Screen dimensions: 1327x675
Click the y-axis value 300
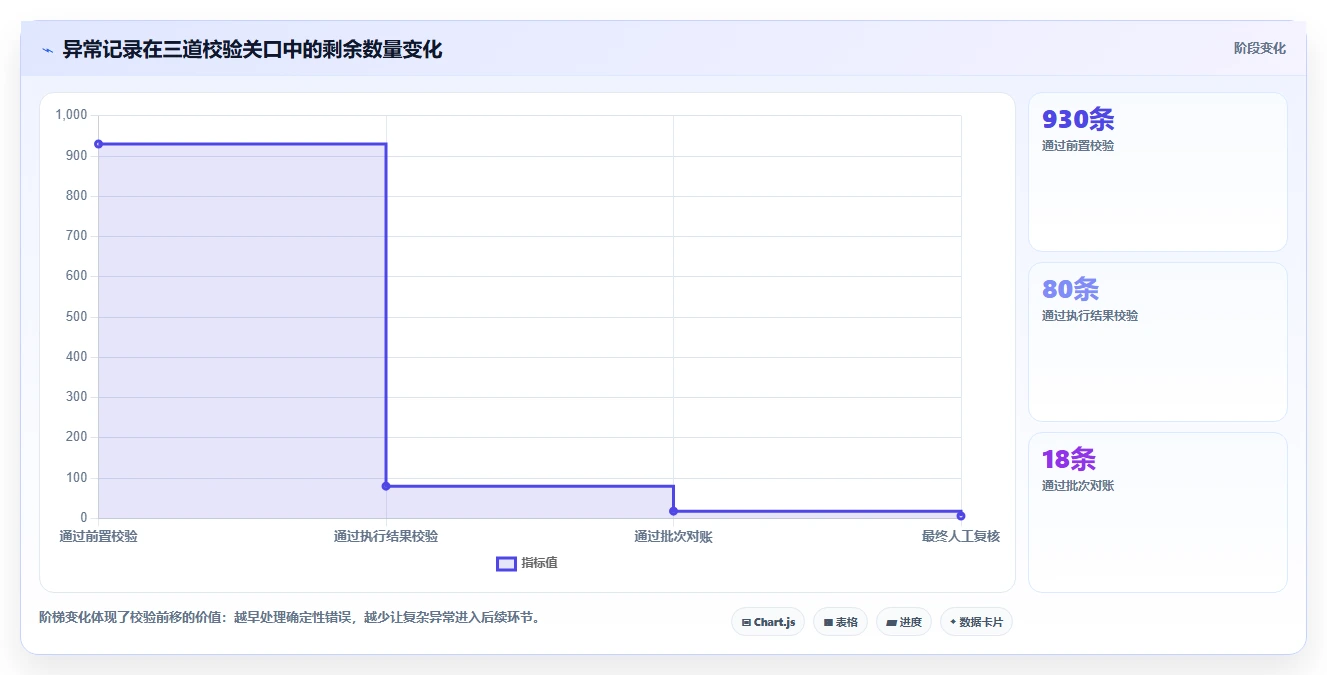[77, 397]
